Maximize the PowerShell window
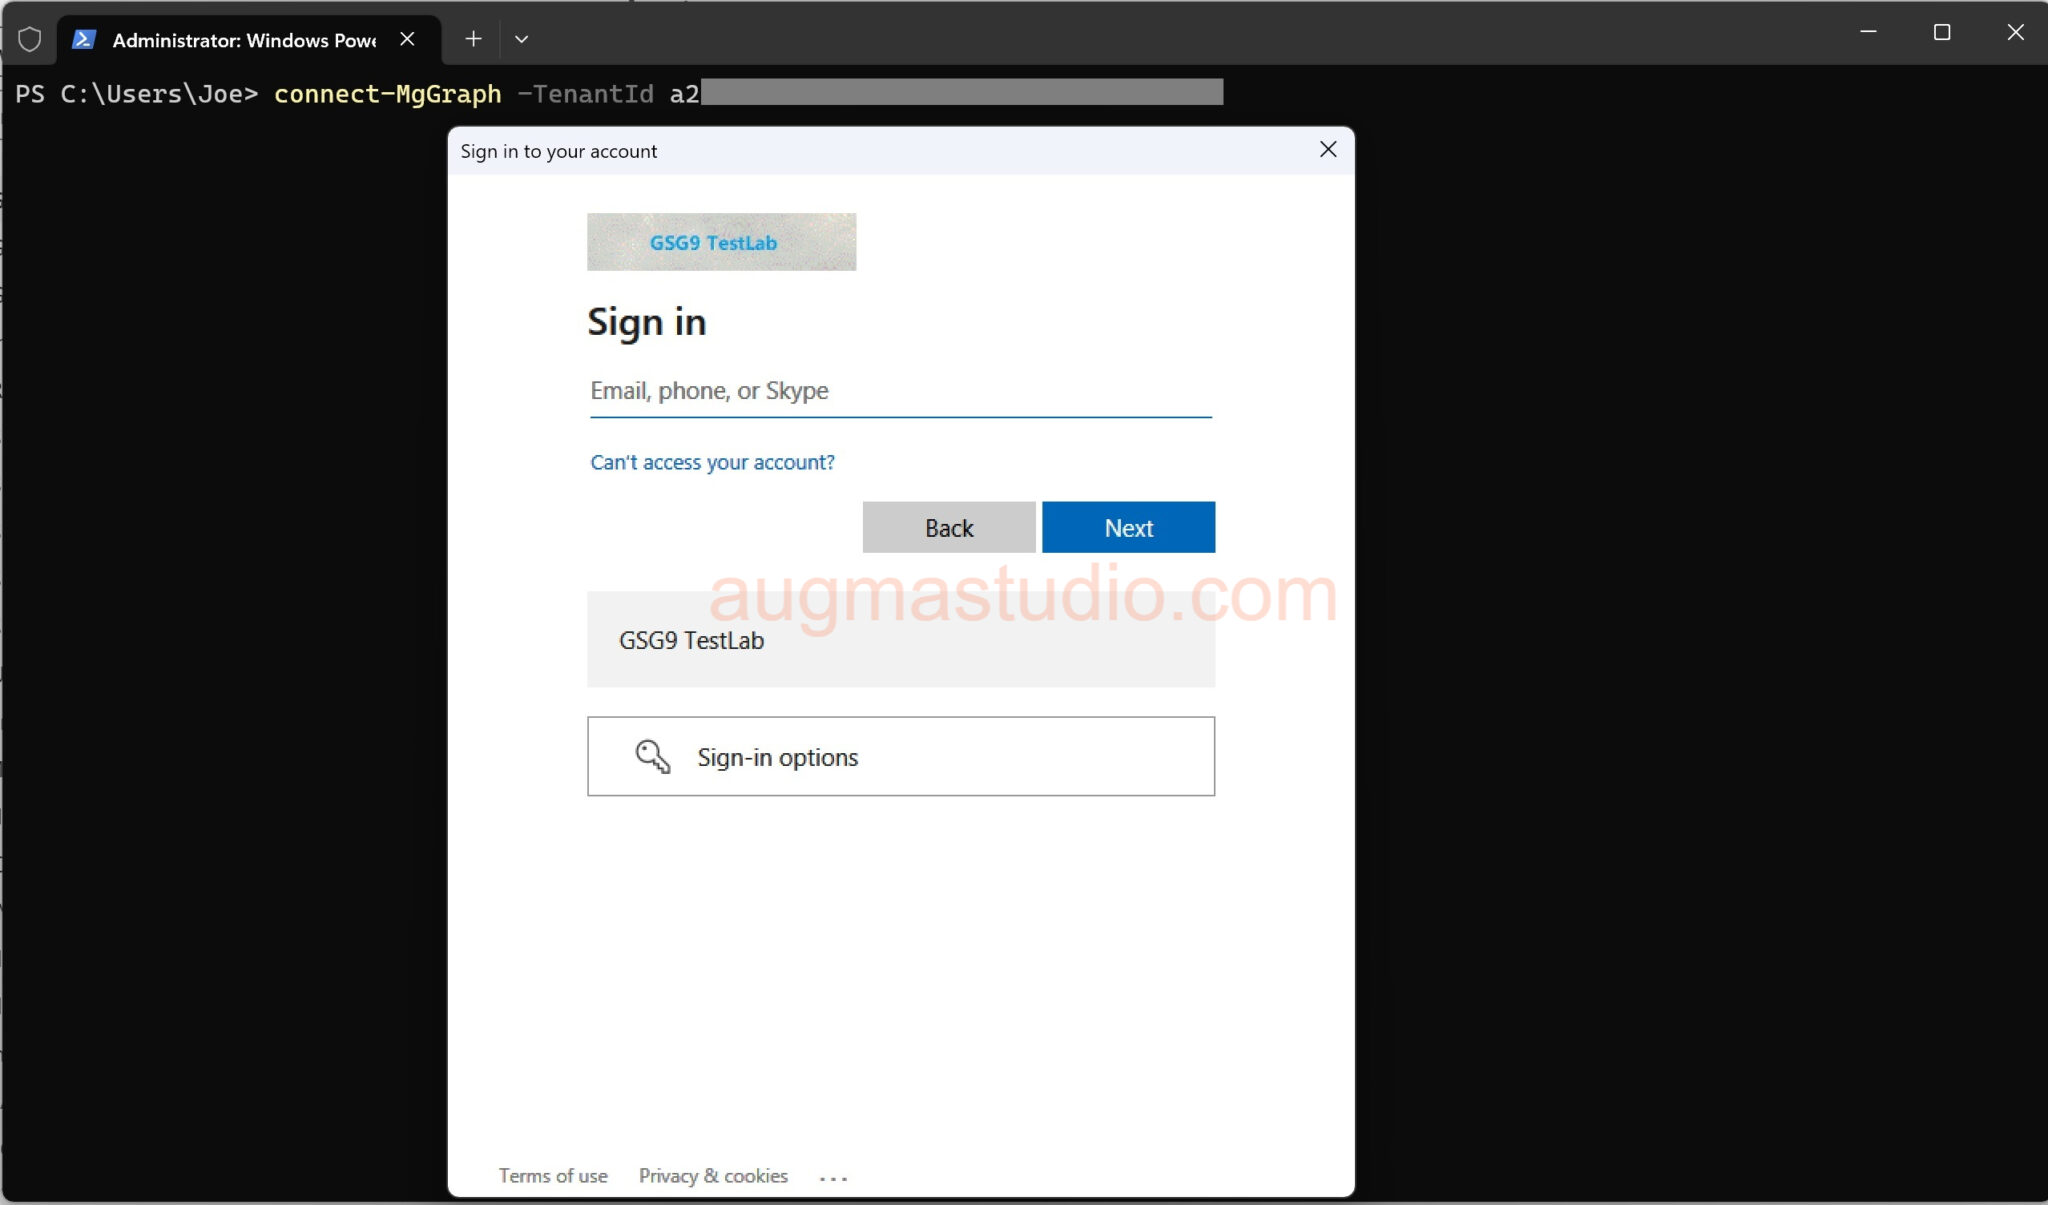Screen dimensions: 2048x1205 coord(1940,32)
